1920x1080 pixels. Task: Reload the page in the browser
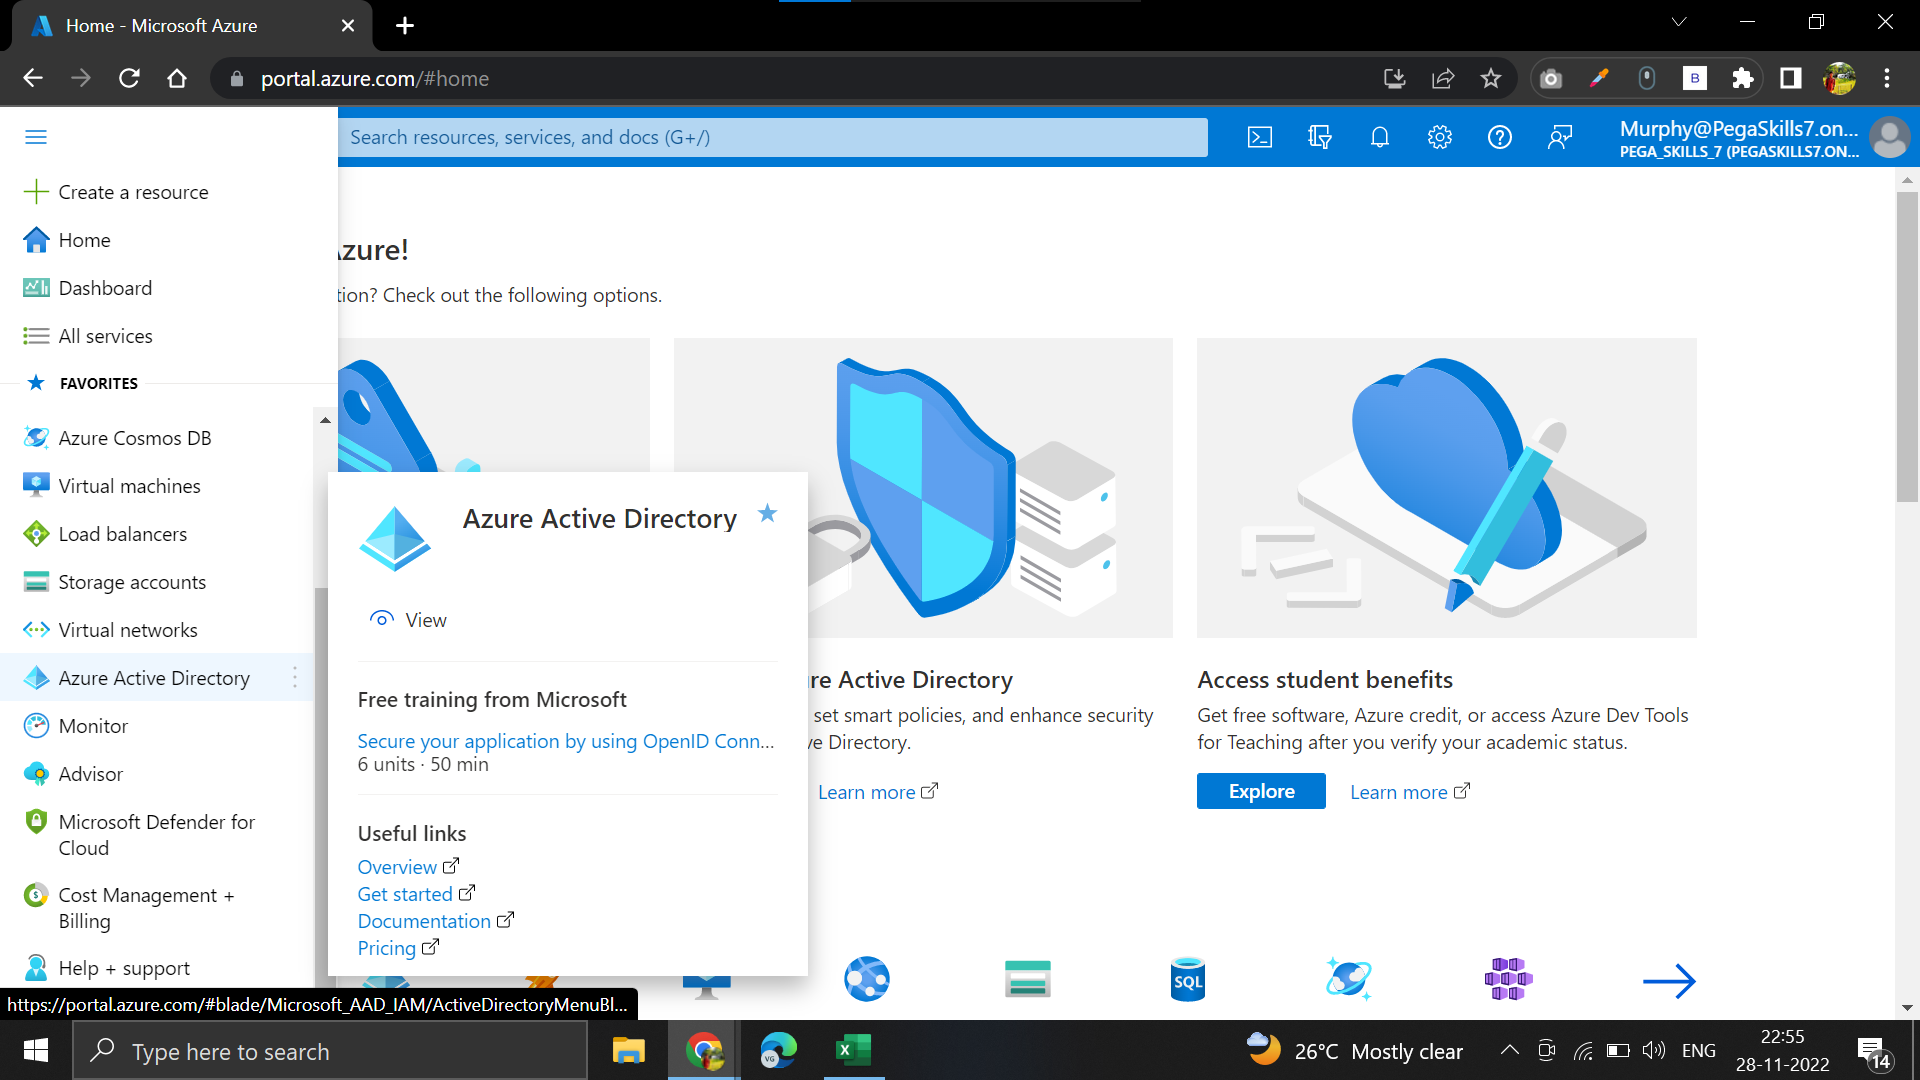(129, 78)
